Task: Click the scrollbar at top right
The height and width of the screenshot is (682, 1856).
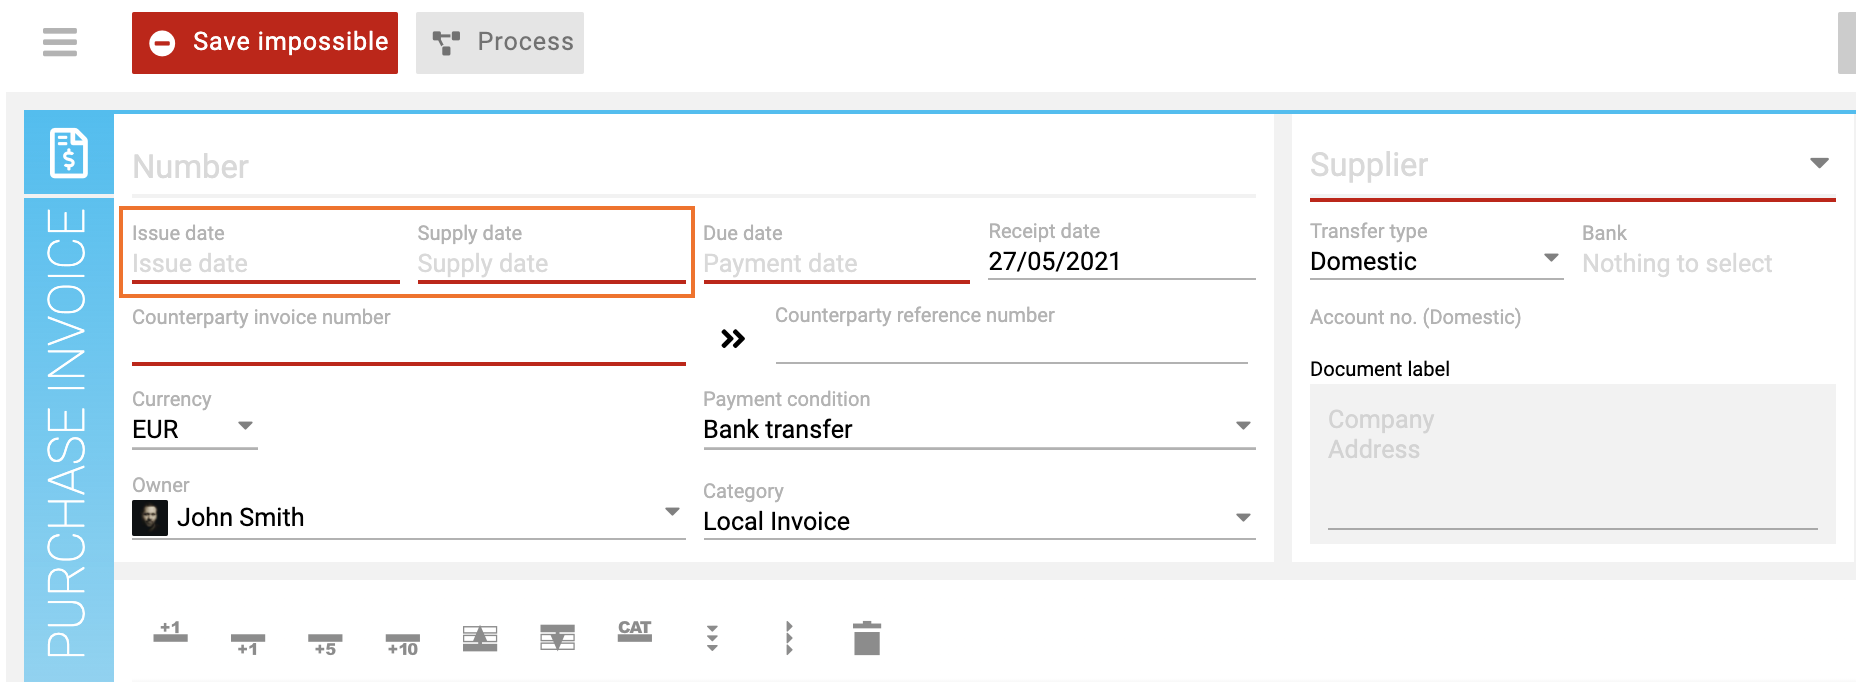Action: [1847, 43]
